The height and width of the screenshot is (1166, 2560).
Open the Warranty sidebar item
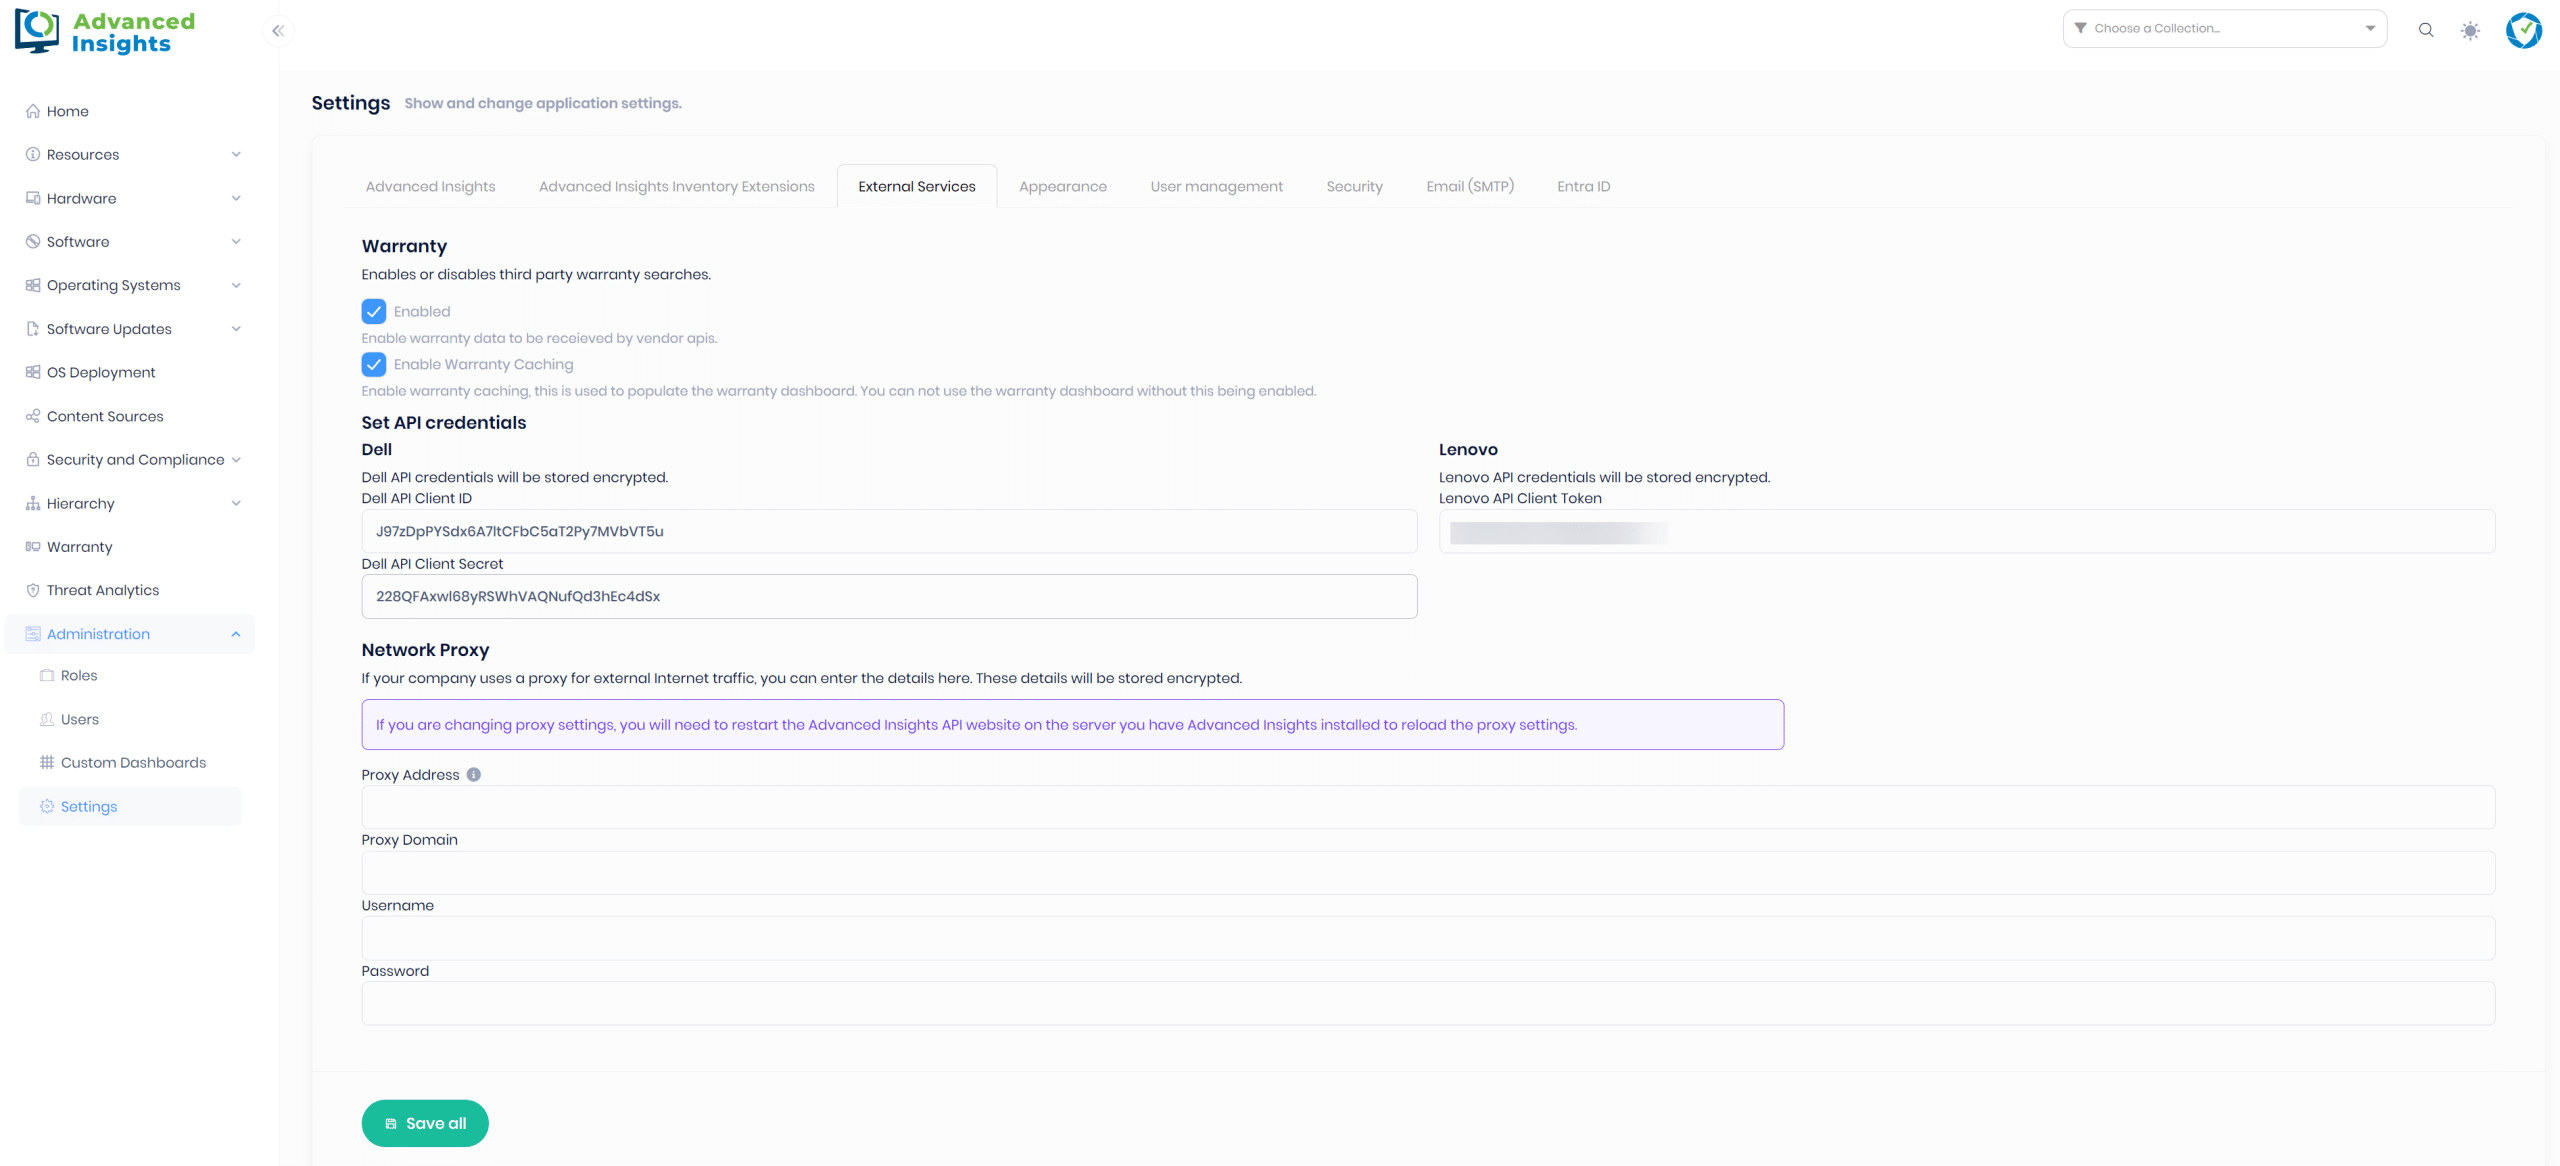pyautogui.click(x=79, y=547)
